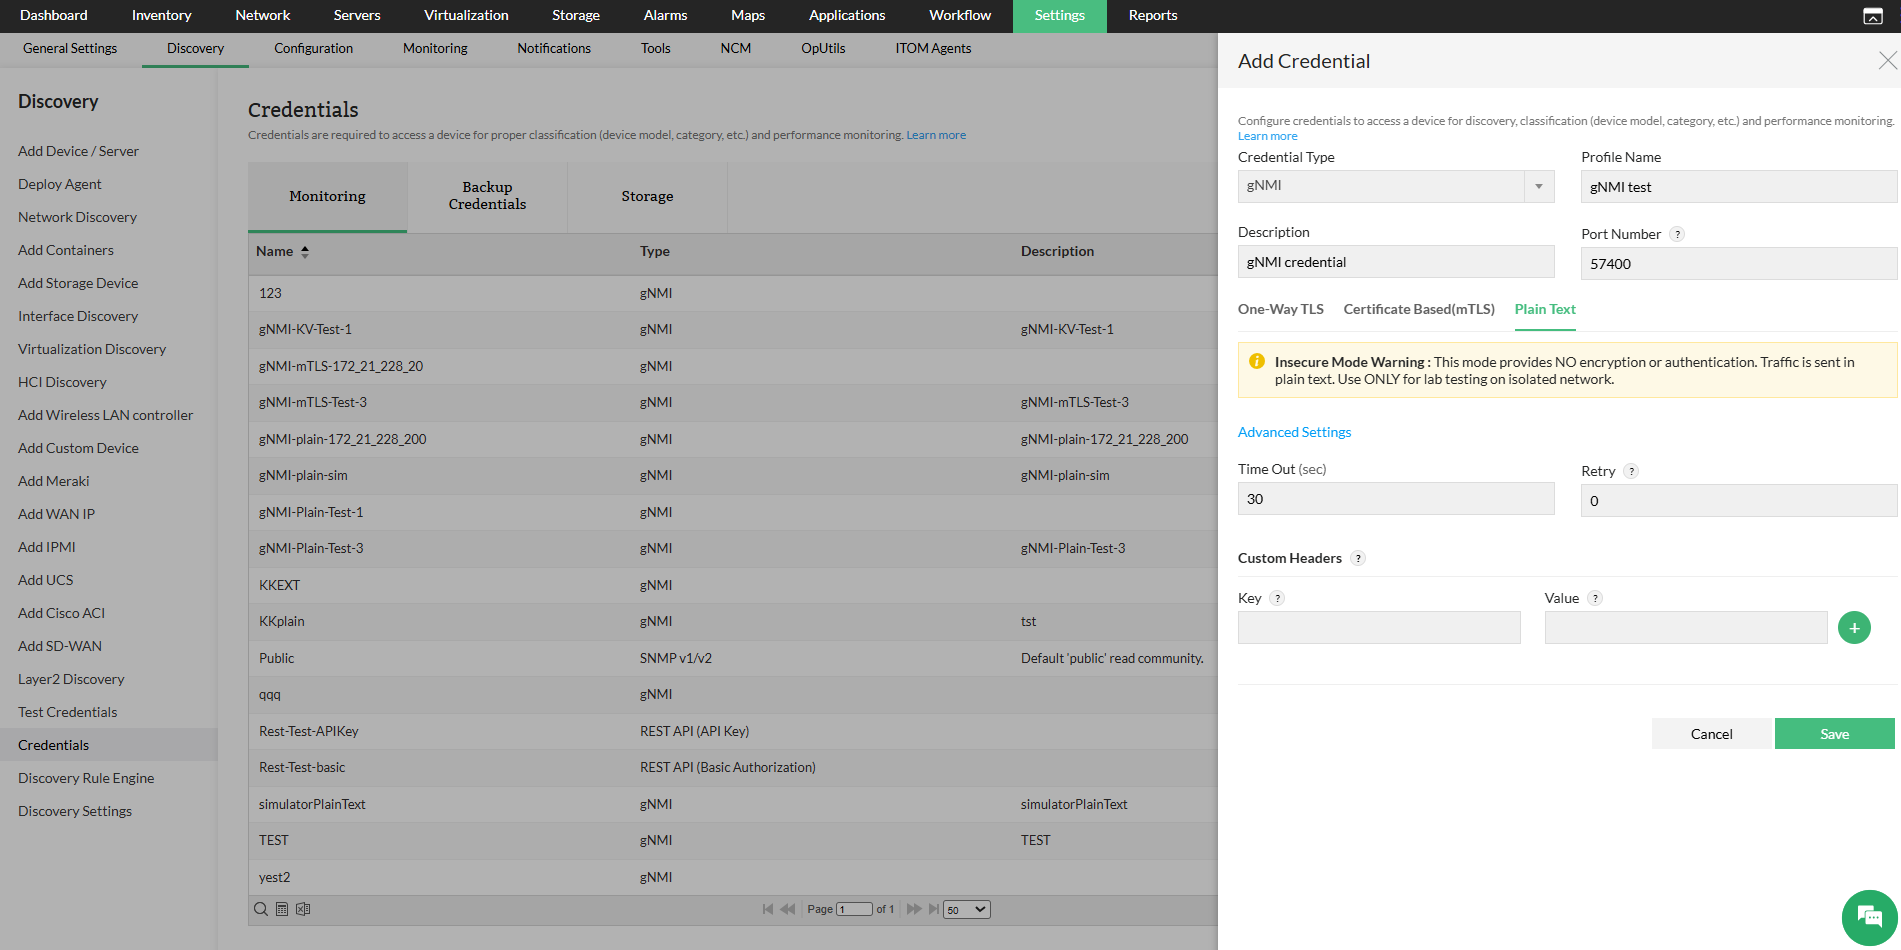Image resolution: width=1901 pixels, height=950 pixels.
Task: Click the column chooser grid icon
Action: 282,909
